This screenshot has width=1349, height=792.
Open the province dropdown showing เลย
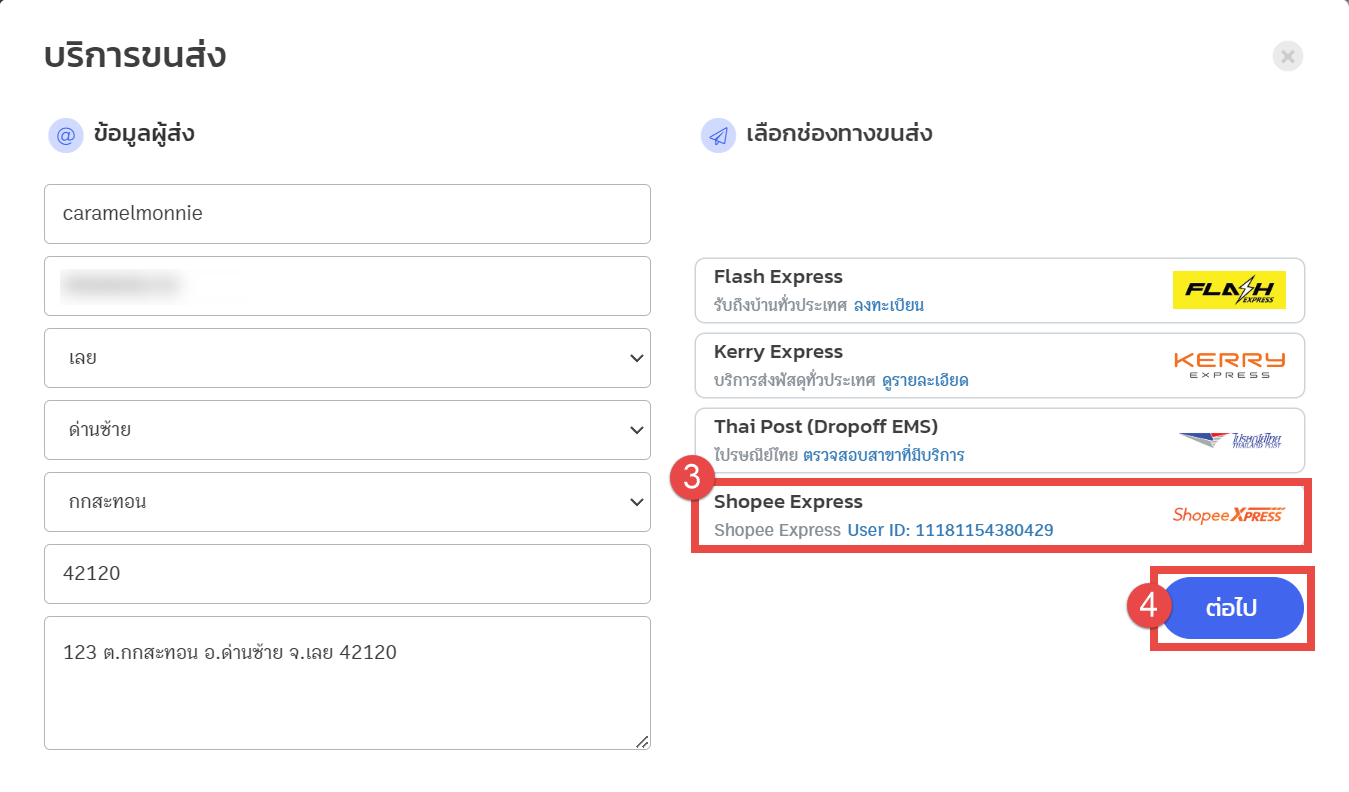point(347,358)
